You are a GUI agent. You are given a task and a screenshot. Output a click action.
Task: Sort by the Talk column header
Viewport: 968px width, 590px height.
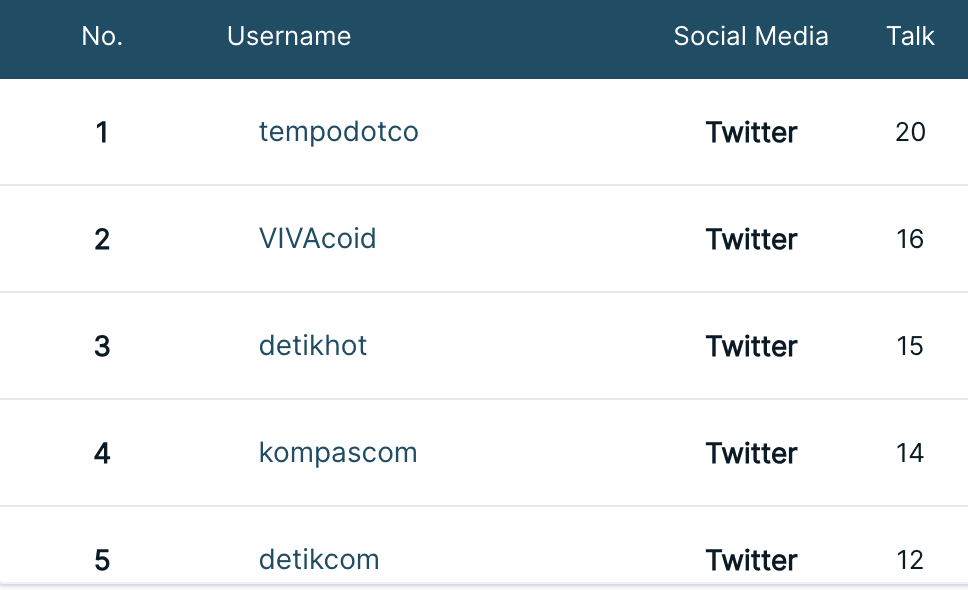click(x=911, y=36)
